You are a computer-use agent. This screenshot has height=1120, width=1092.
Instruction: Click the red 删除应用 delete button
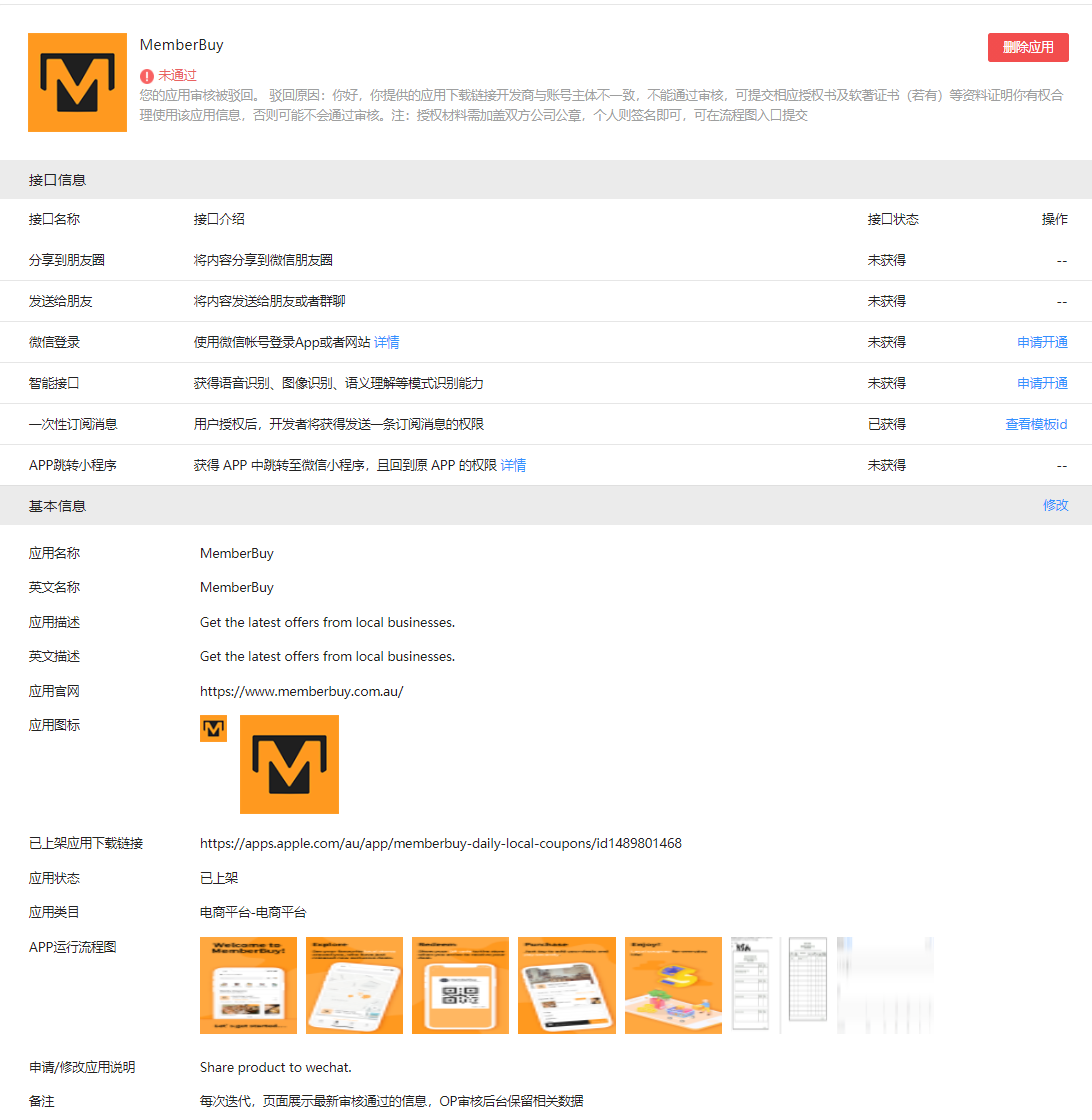click(1028, 47)
